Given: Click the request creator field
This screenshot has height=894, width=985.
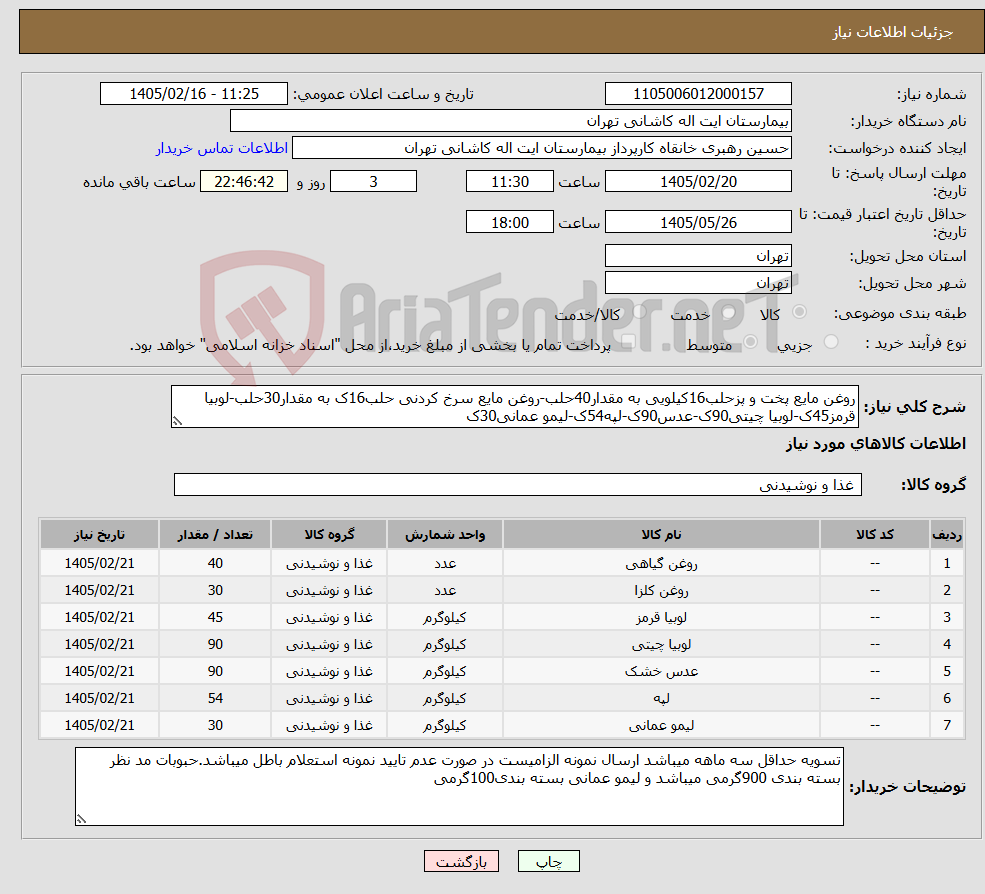Looking at the screenshot, I should click(541, 148).
